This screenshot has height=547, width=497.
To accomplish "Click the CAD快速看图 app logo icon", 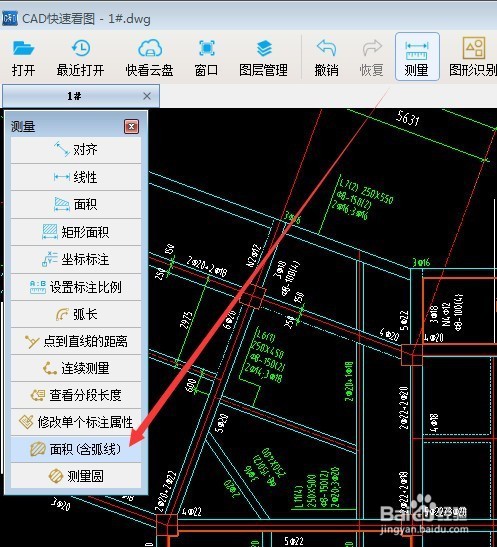I will coord(9,18).
